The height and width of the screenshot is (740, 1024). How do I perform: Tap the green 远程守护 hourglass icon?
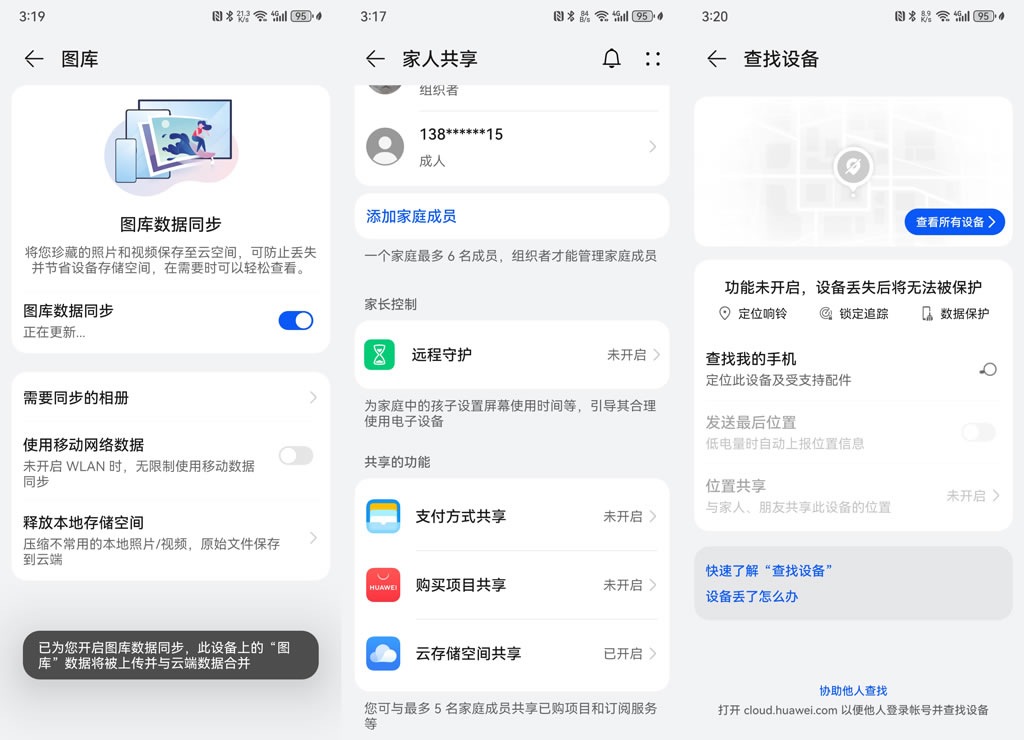(380, 355)
